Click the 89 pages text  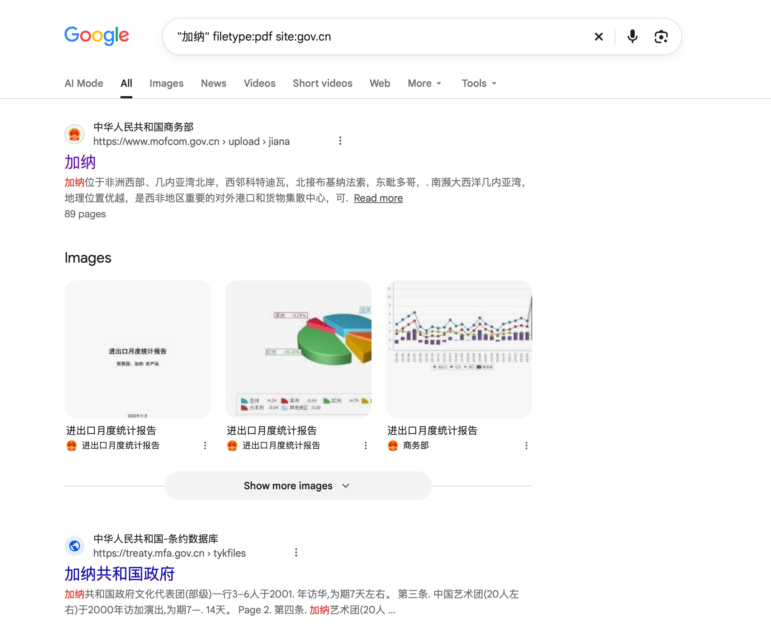tap(85, 214)
